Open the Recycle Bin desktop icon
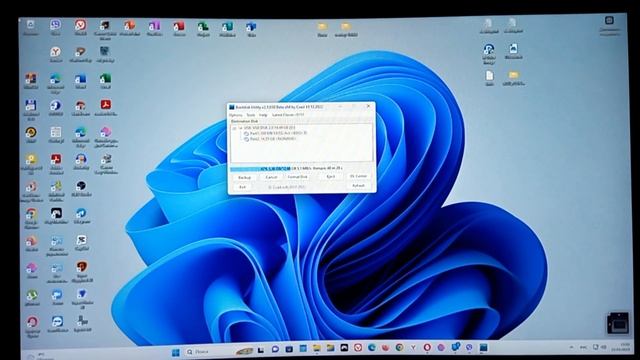Screen dimensions: 640x360 (31, 28)
